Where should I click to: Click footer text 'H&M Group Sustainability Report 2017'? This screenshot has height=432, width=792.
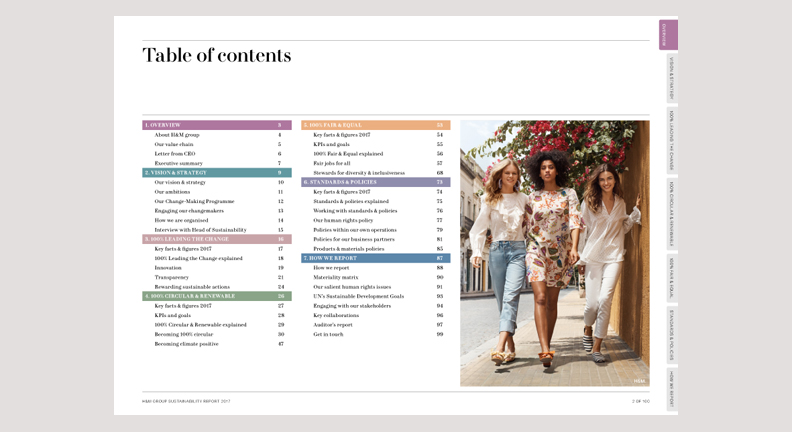click(x=186, y=401)
